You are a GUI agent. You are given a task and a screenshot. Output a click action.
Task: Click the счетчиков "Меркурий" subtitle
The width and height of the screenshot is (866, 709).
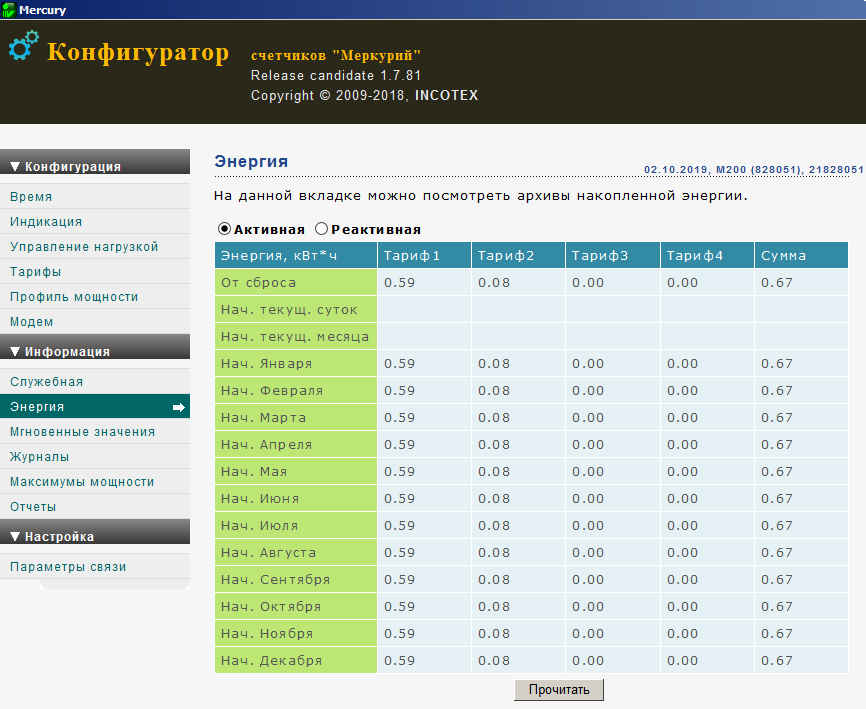coord(336,55)
